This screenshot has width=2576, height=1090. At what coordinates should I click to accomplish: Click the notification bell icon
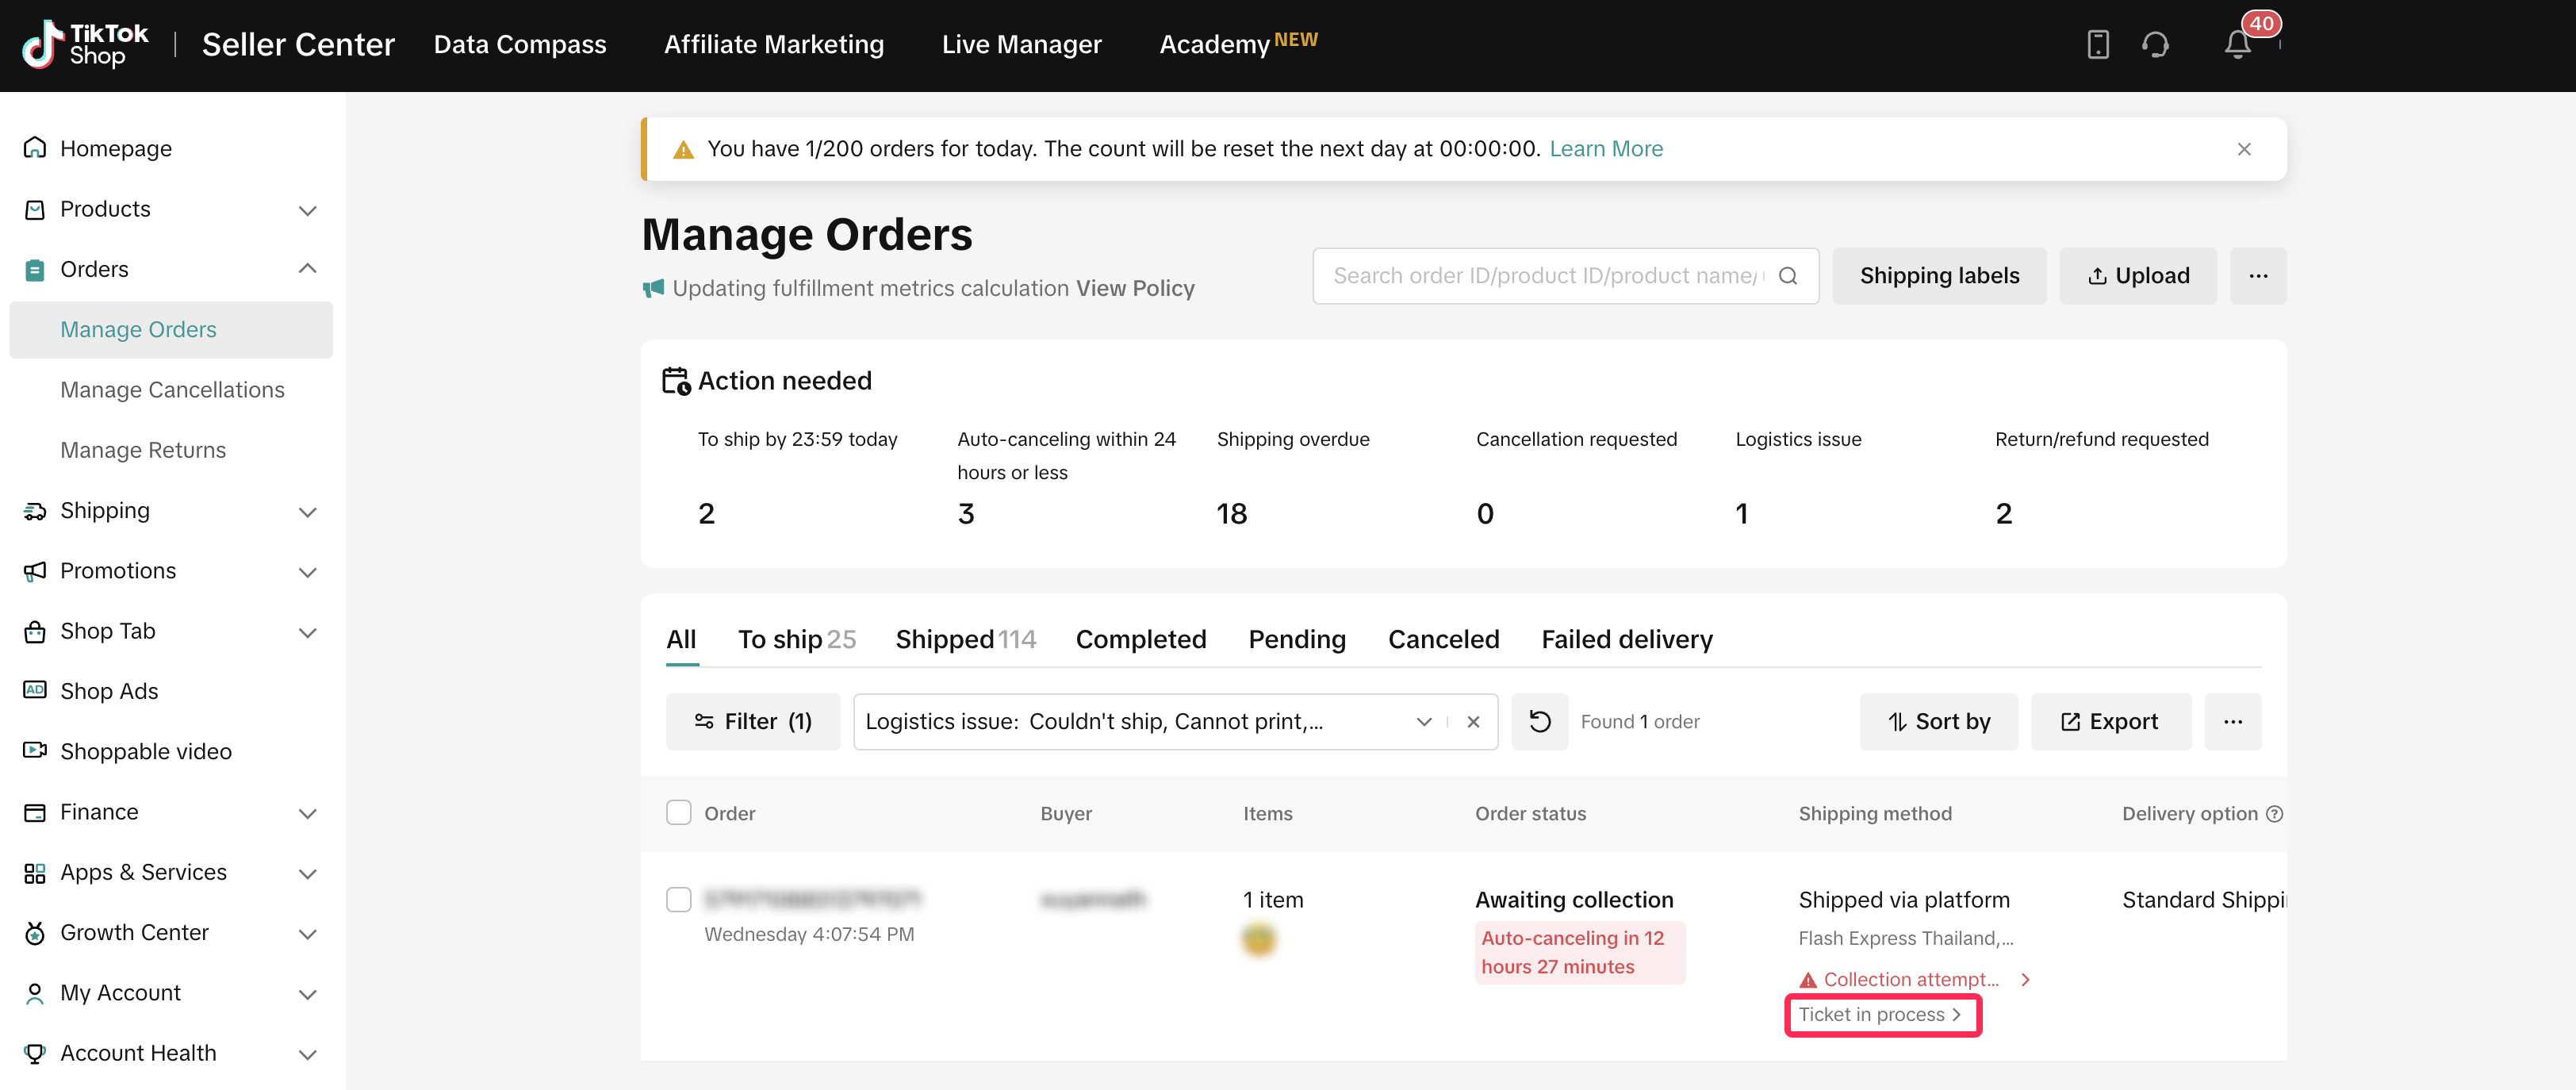coord(2237,45)
